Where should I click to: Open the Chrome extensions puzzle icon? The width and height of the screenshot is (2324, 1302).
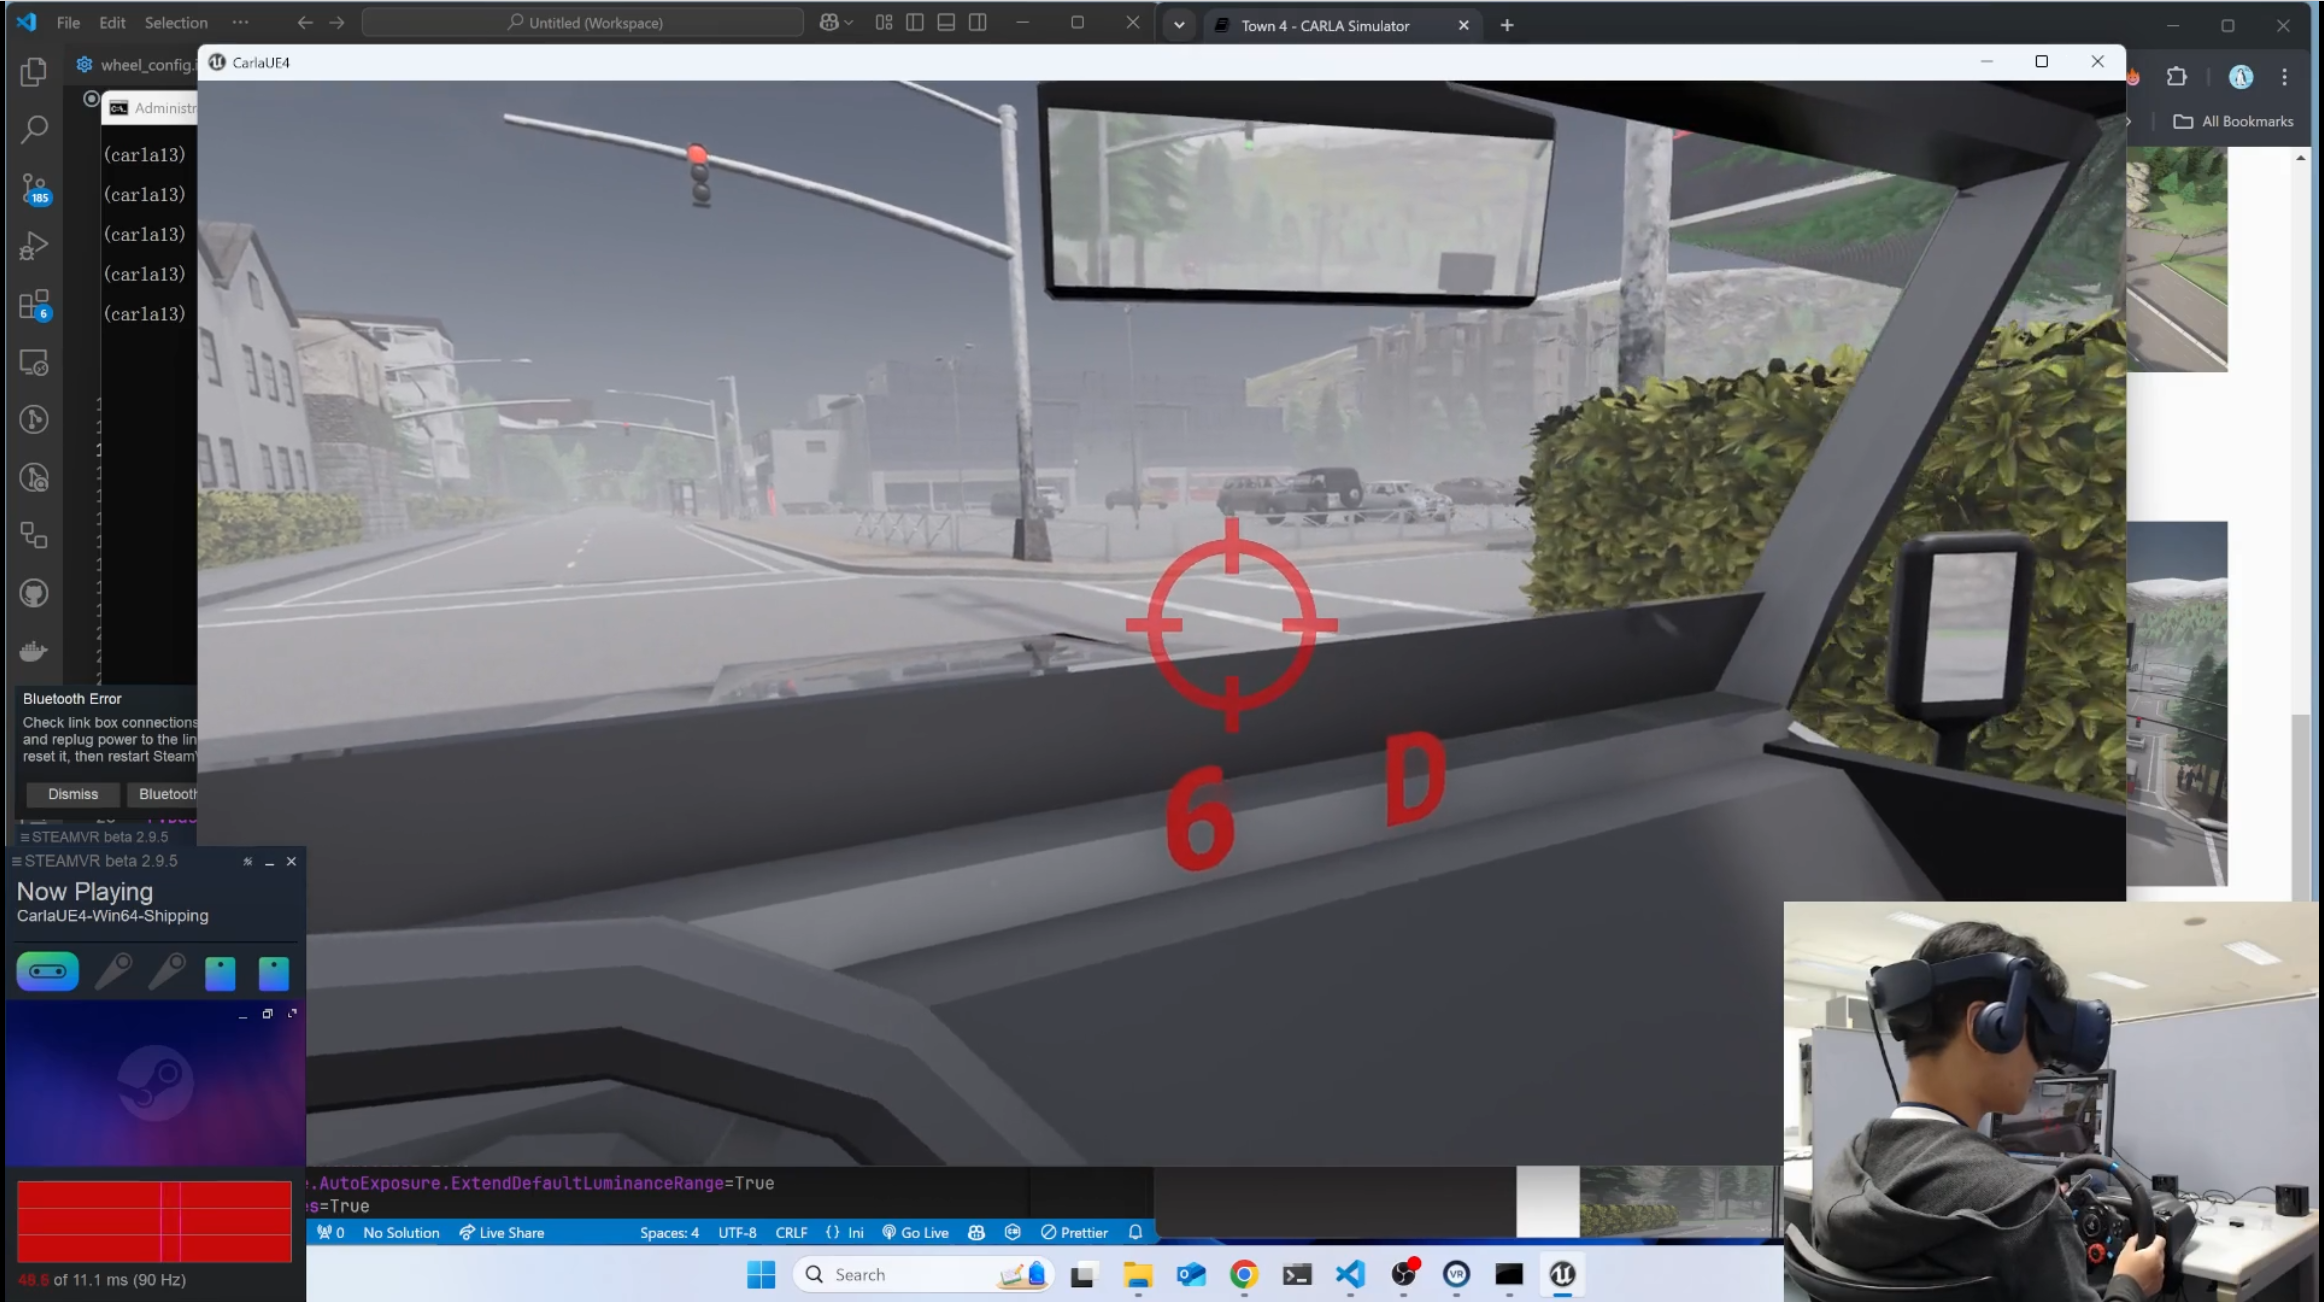coord(2176,77)
